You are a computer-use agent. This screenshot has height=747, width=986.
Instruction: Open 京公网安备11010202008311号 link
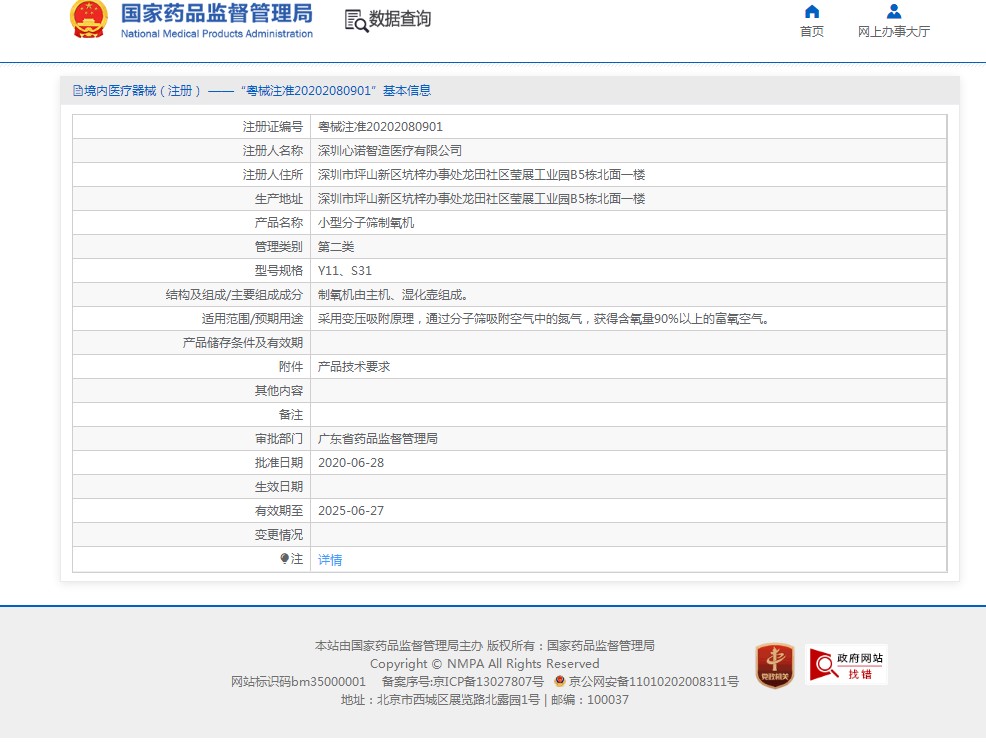click(653, 682)
